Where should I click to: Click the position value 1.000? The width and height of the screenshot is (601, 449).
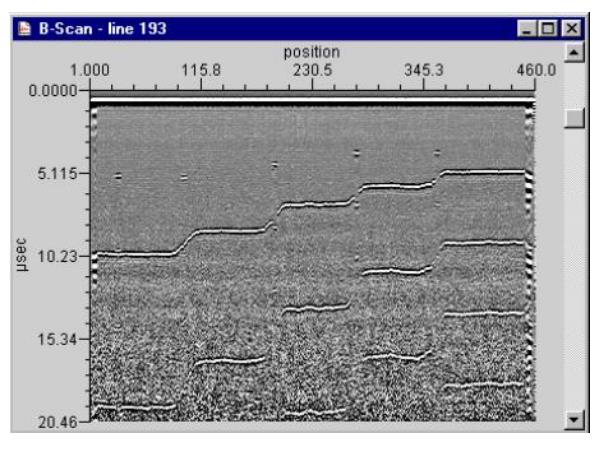click(x=89, y=70)
